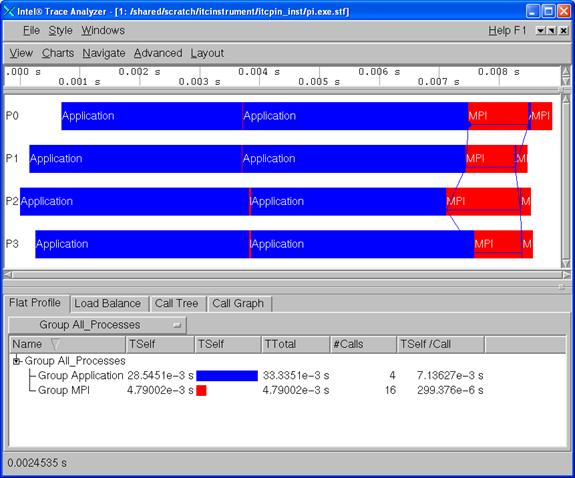The image size is (575, 478).
Task: Click the MPI #Calls value 16
Action: click(x=390, y=390)
